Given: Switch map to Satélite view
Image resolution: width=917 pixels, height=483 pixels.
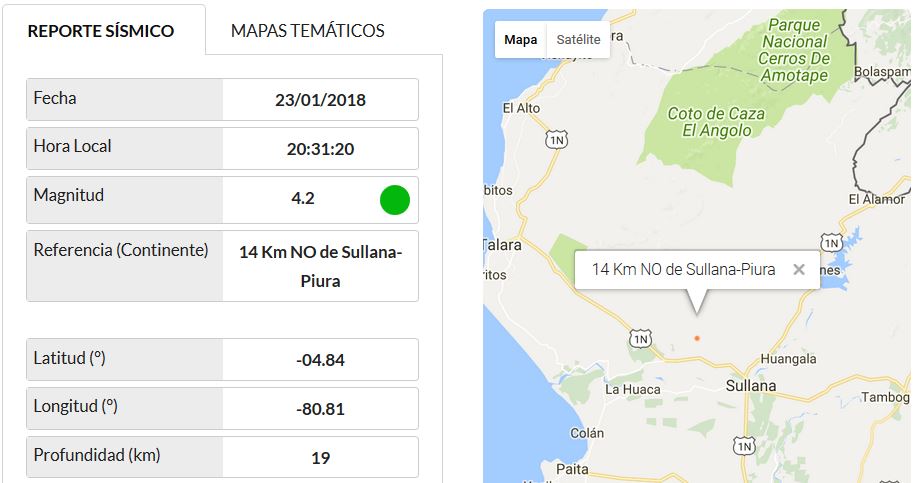Looking at the screenshot, I should coord(578,40).
